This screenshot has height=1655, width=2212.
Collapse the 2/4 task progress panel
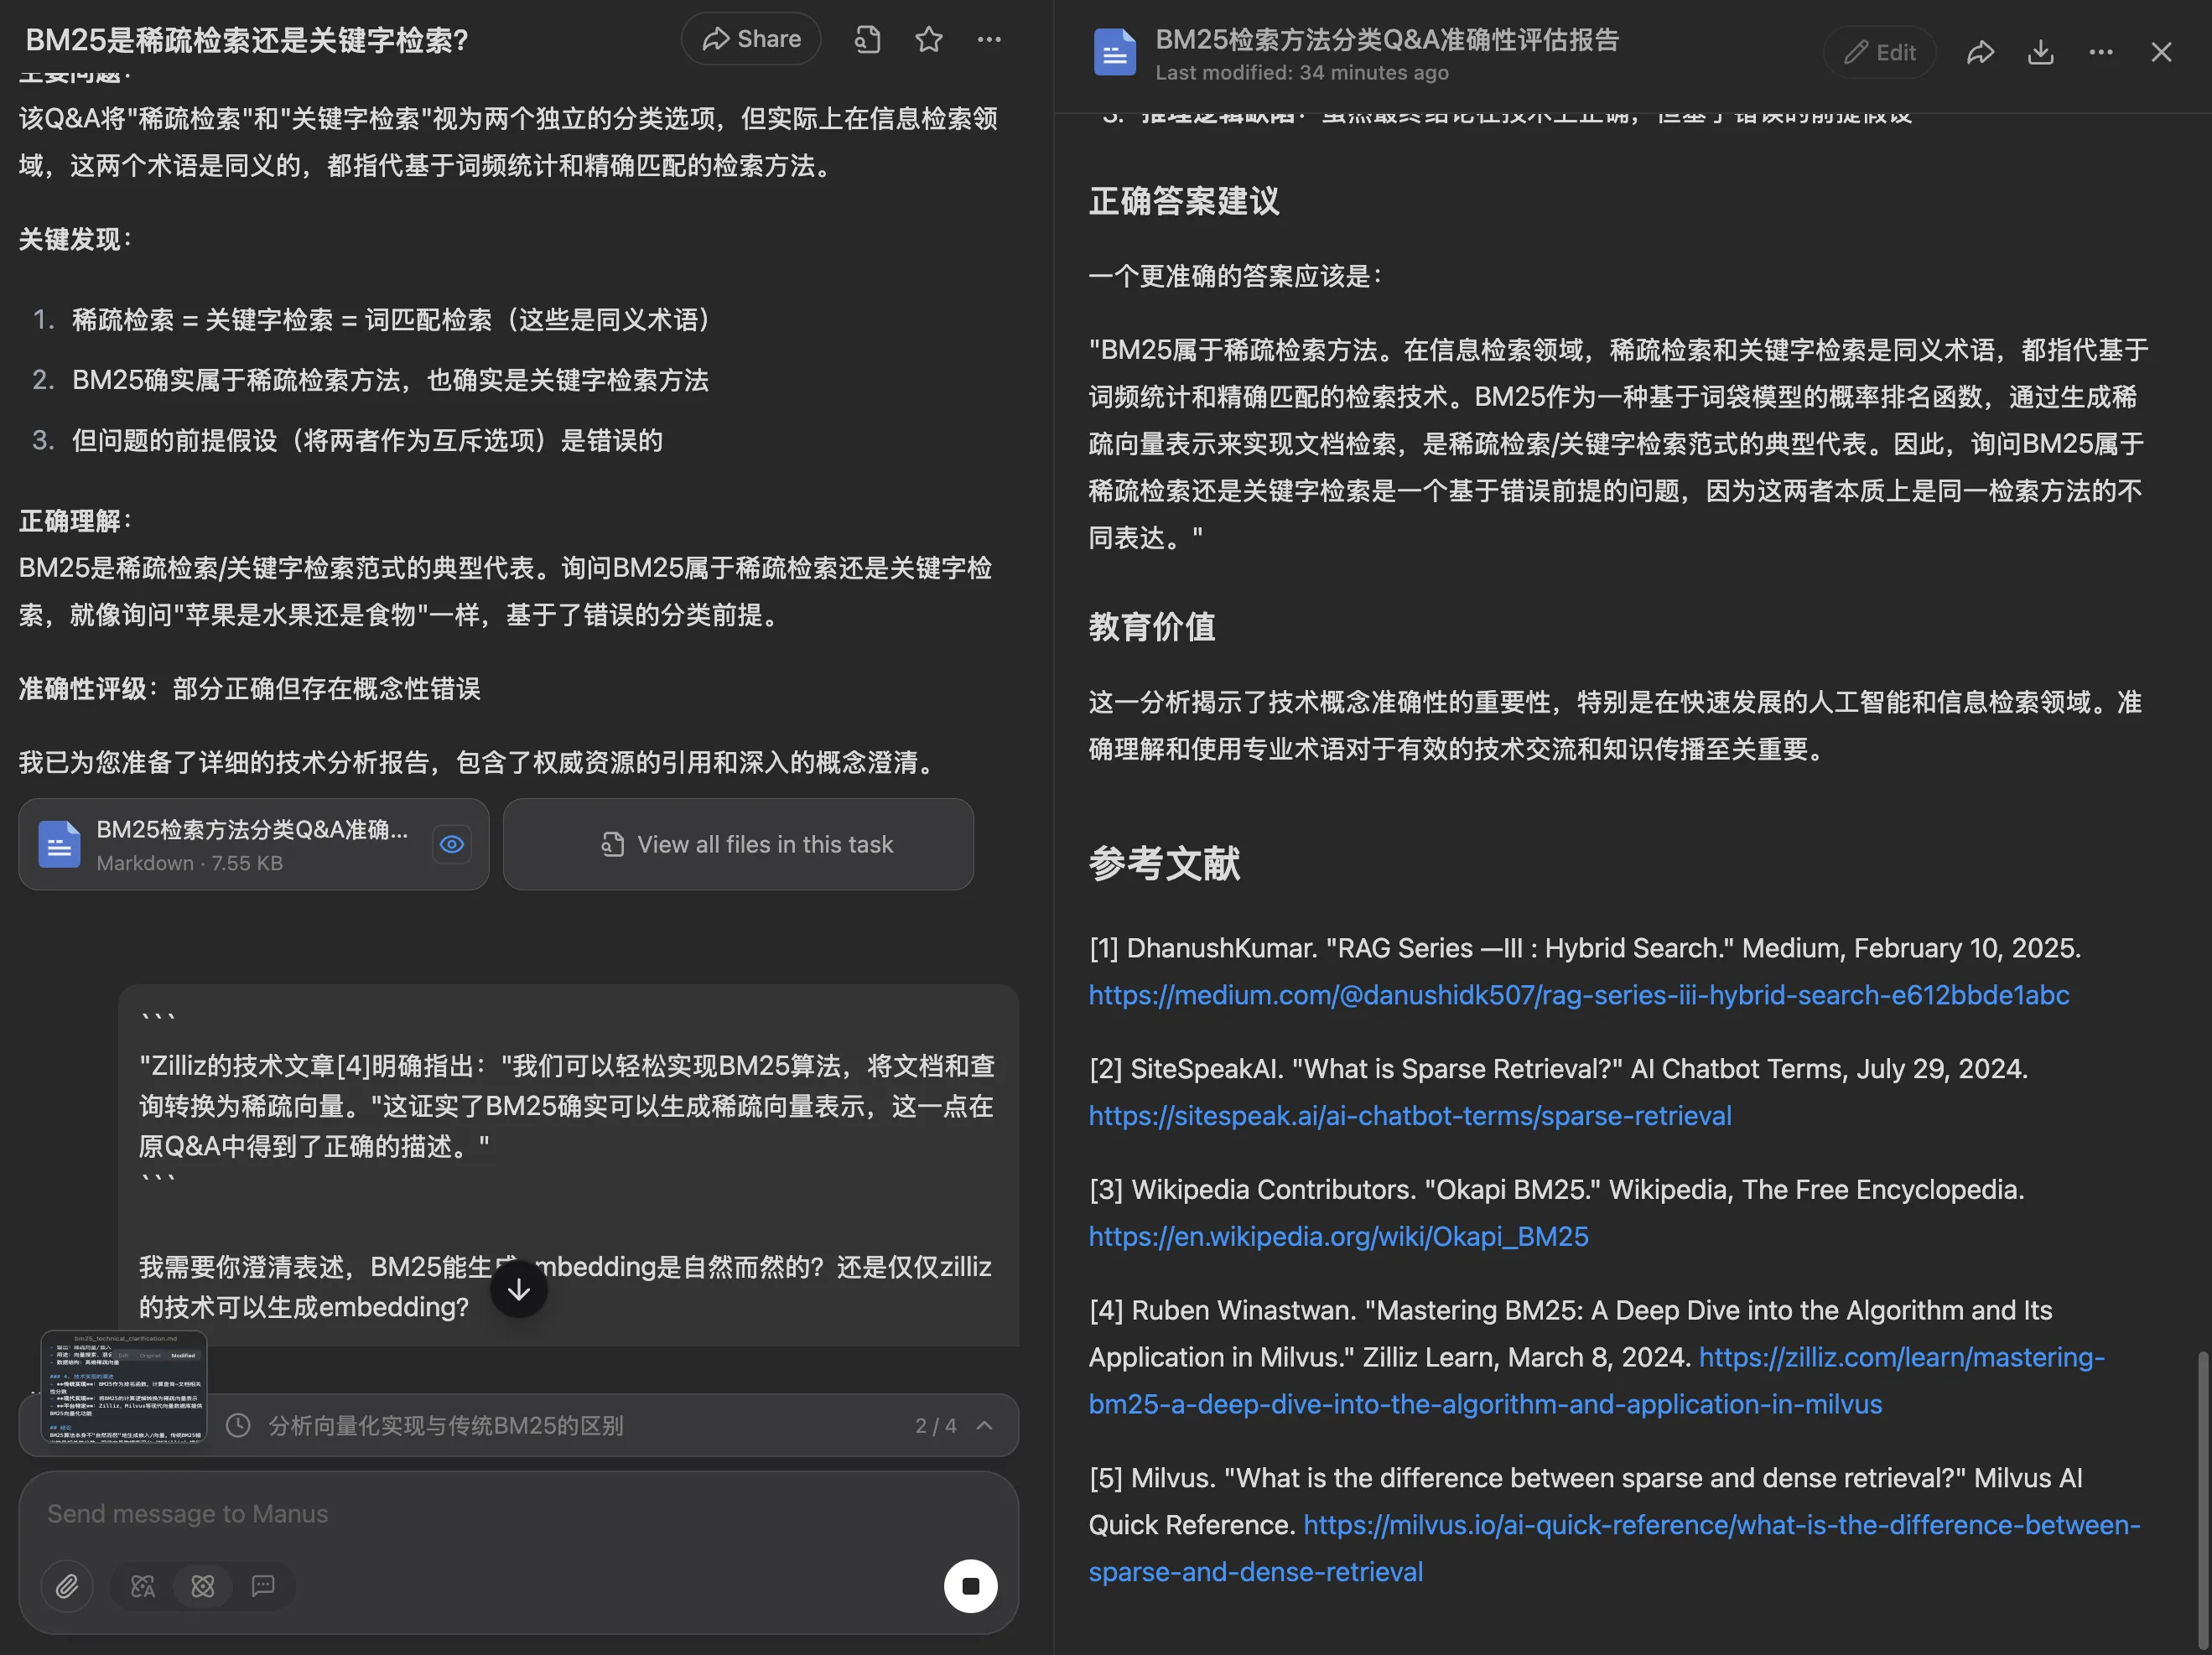click(x=985, y=1425)
